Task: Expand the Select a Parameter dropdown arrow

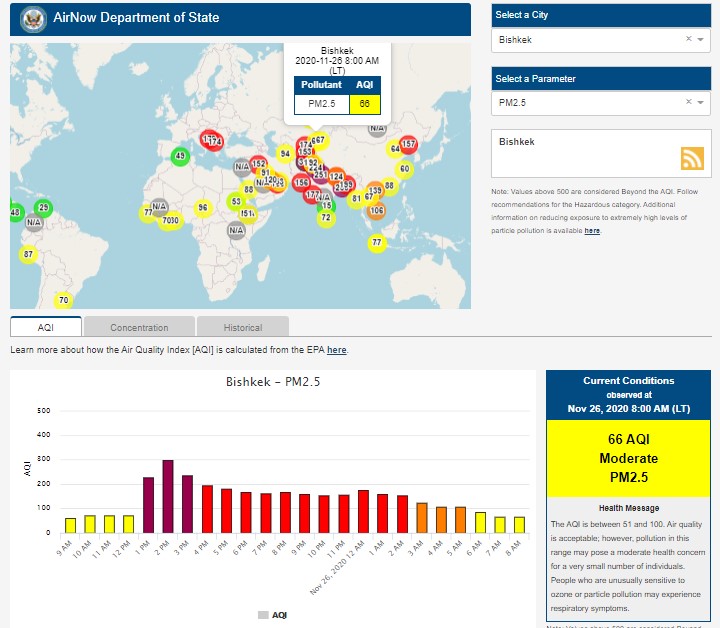Action: coord(701,103)
